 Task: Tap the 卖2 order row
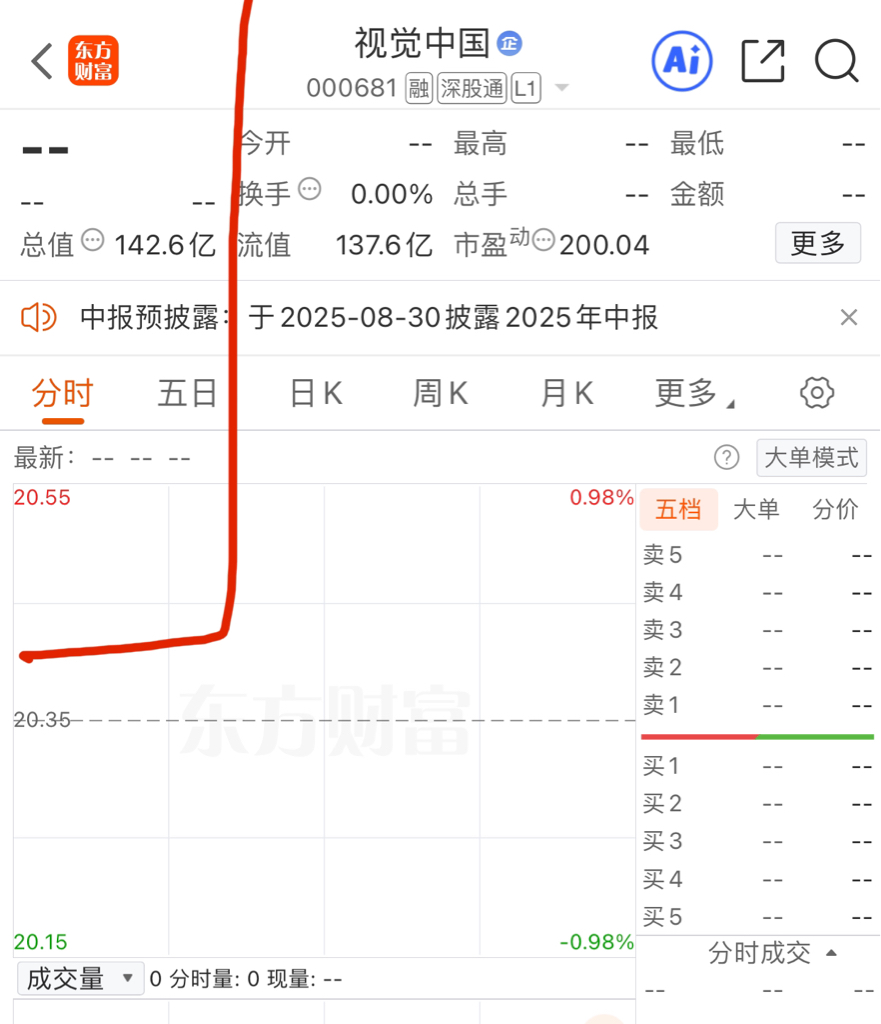click(758, 667)
